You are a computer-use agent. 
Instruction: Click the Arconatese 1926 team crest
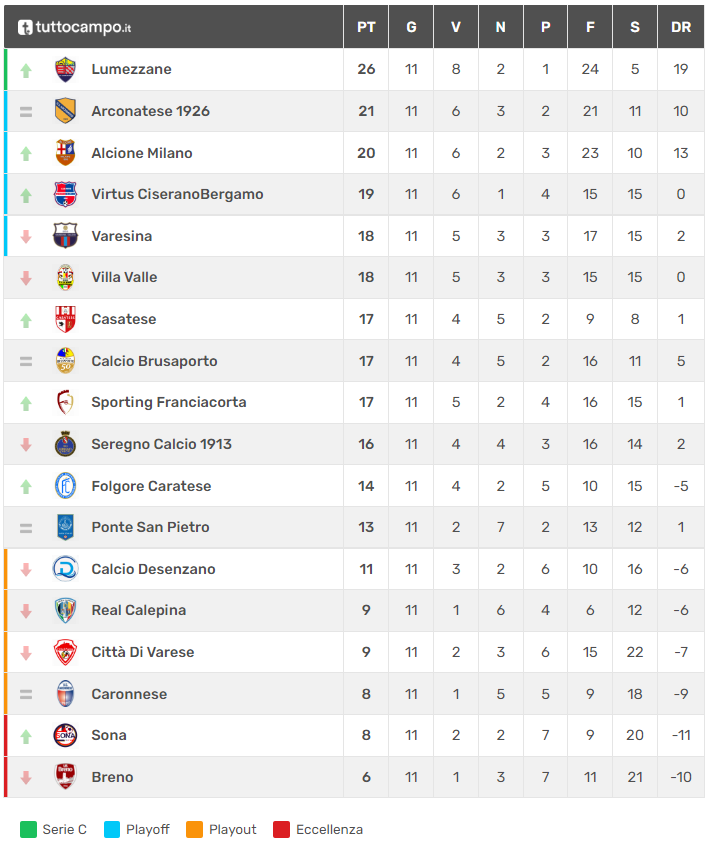click(65, 111)
